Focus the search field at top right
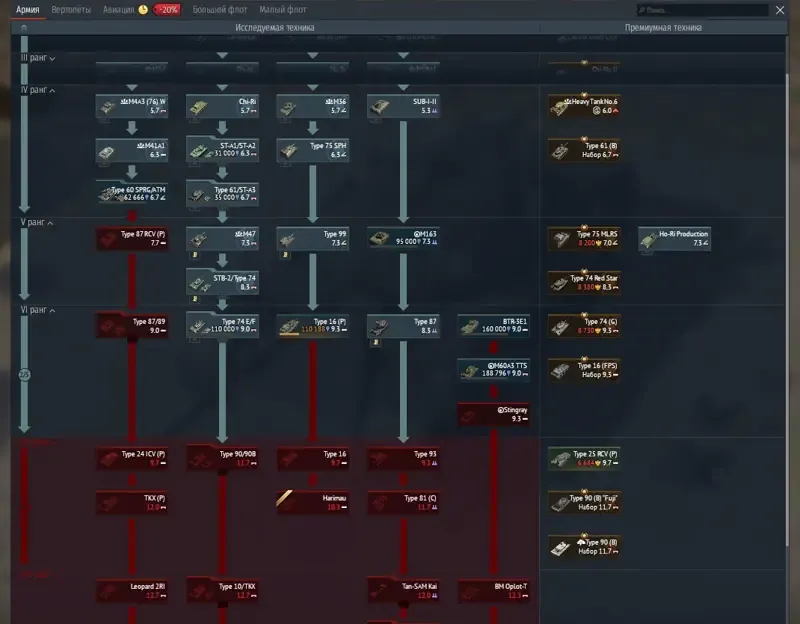Screen dimensions: 800x624 (703, 10)
